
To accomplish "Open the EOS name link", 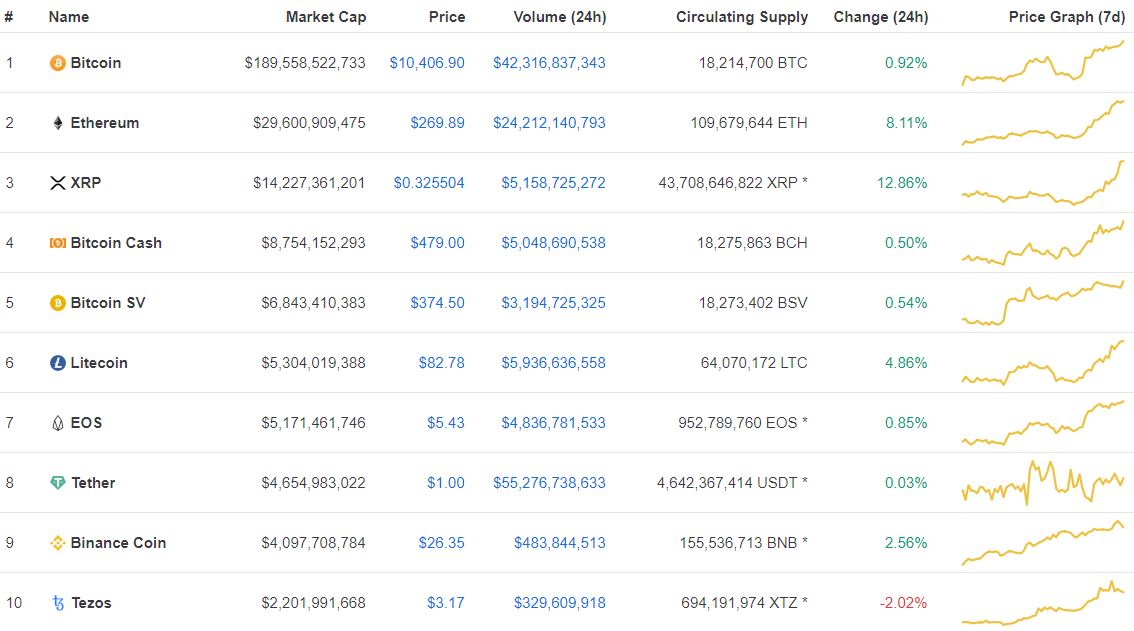I will [86, 423].
